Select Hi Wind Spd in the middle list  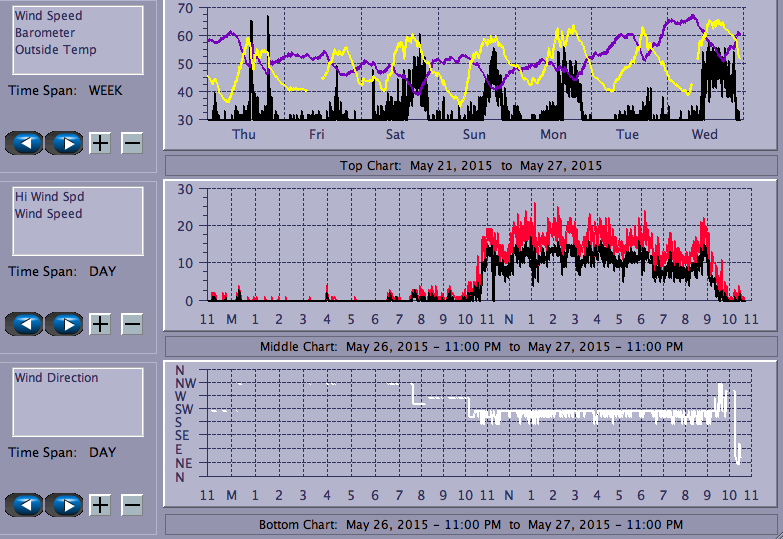tap(49, 197)
